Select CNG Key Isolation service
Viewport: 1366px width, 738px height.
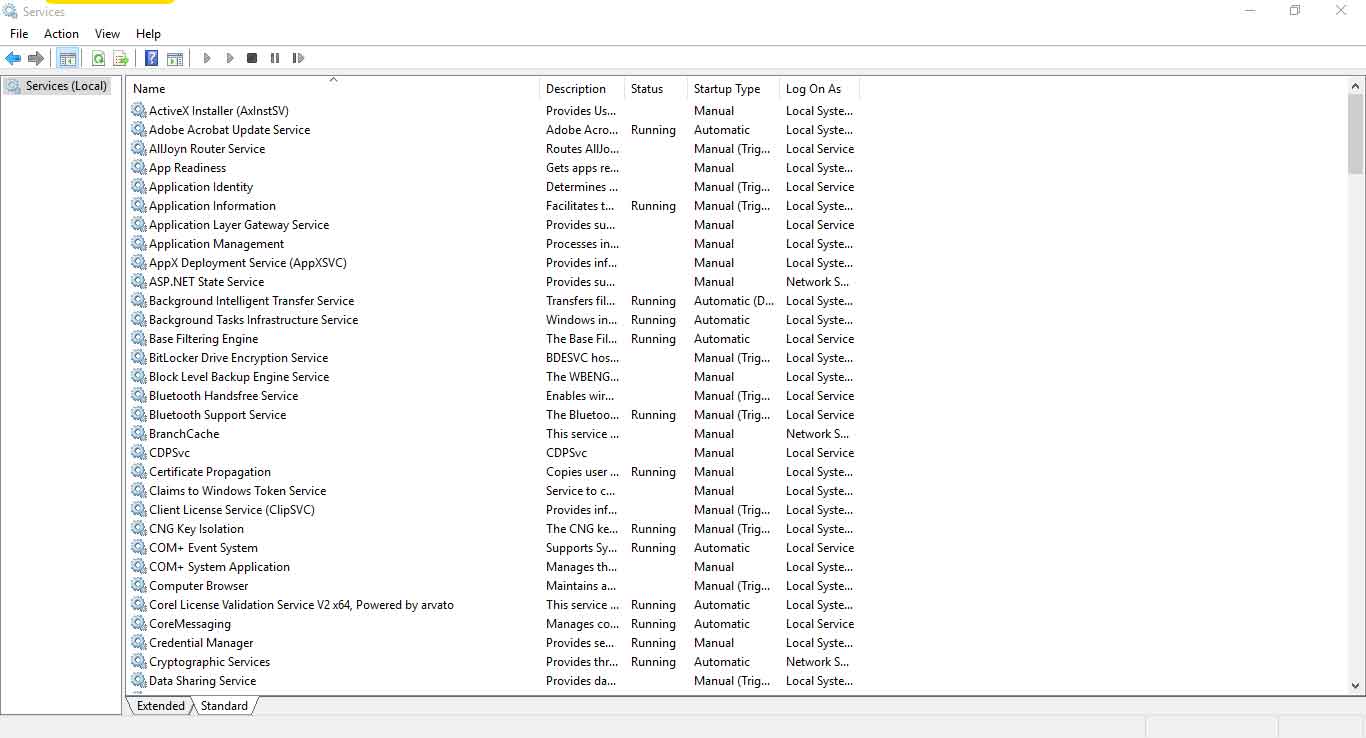(x=196, y=529)
